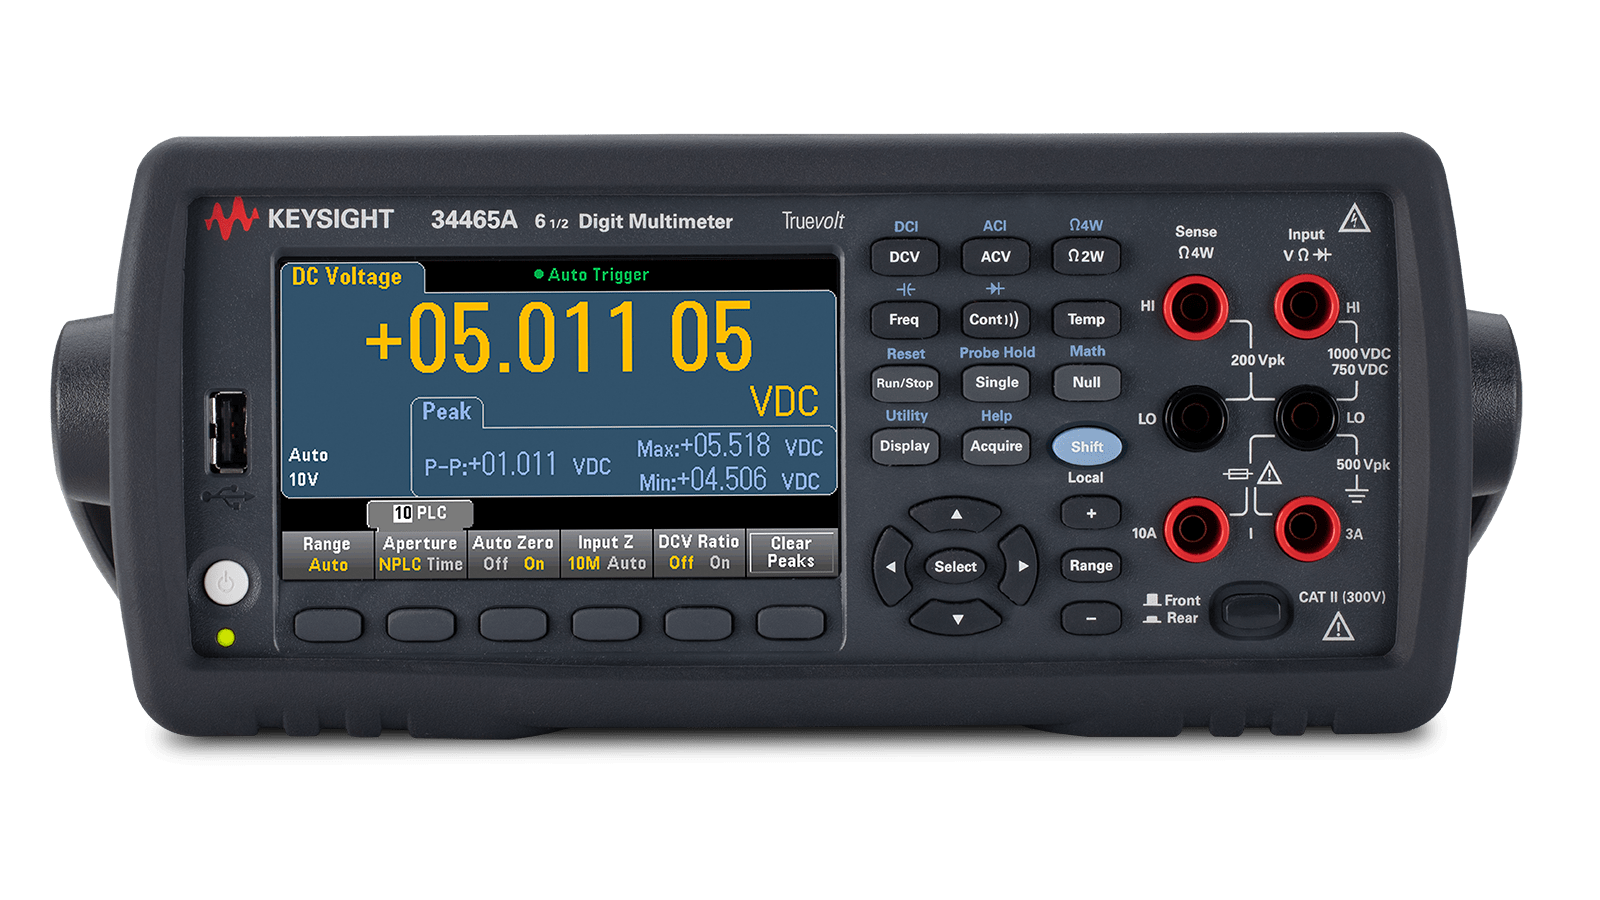Screen dimensions: 1600x900
Task: Click the front USB port
Action: [228, 432]
